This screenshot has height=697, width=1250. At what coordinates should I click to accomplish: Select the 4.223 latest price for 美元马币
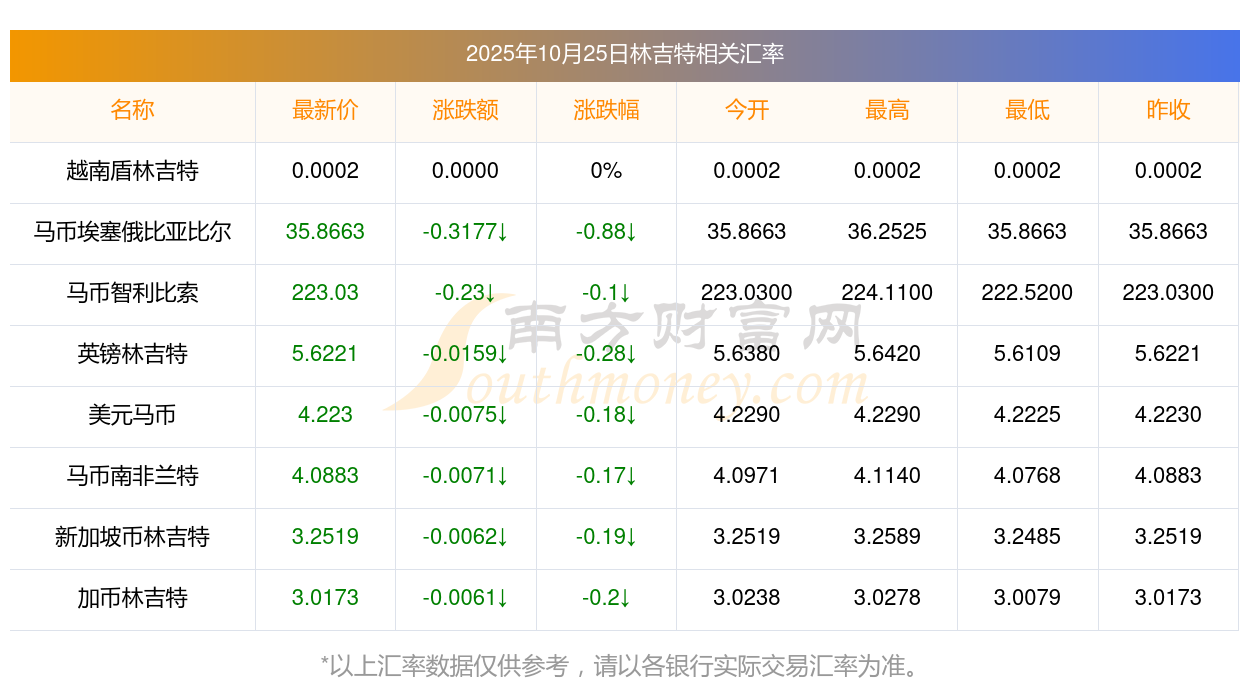[x=325, y=415]
